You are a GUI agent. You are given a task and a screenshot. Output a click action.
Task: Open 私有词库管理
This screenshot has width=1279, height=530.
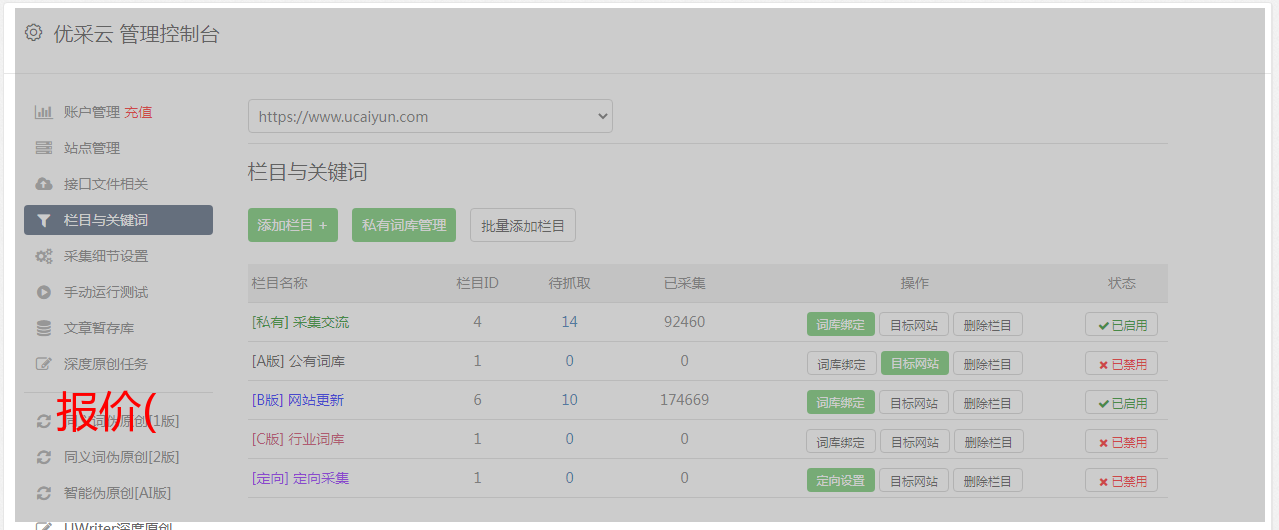point(404,225)
